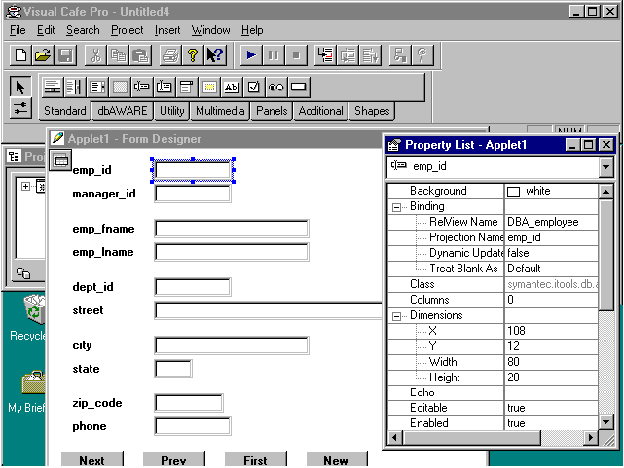Click the Property List scroll up arrow

pyautogui.click(x=606, y=192)
